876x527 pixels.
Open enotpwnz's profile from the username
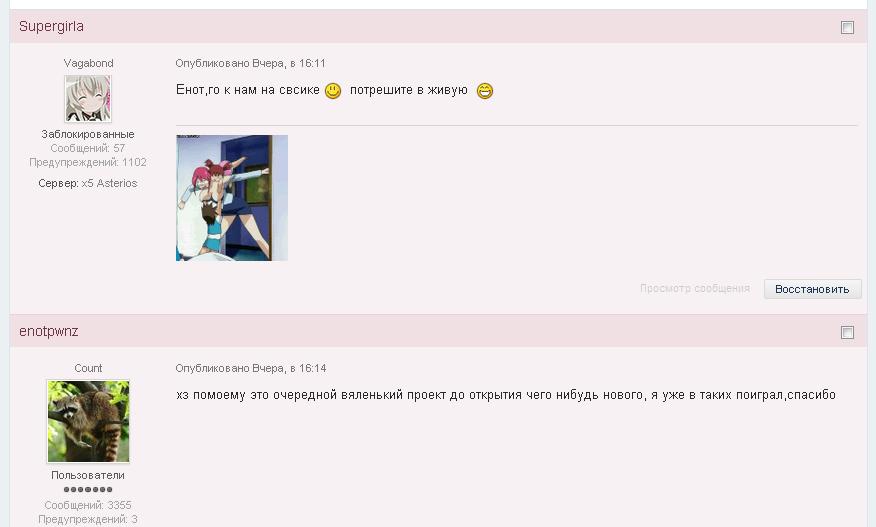tap(49, 331)
